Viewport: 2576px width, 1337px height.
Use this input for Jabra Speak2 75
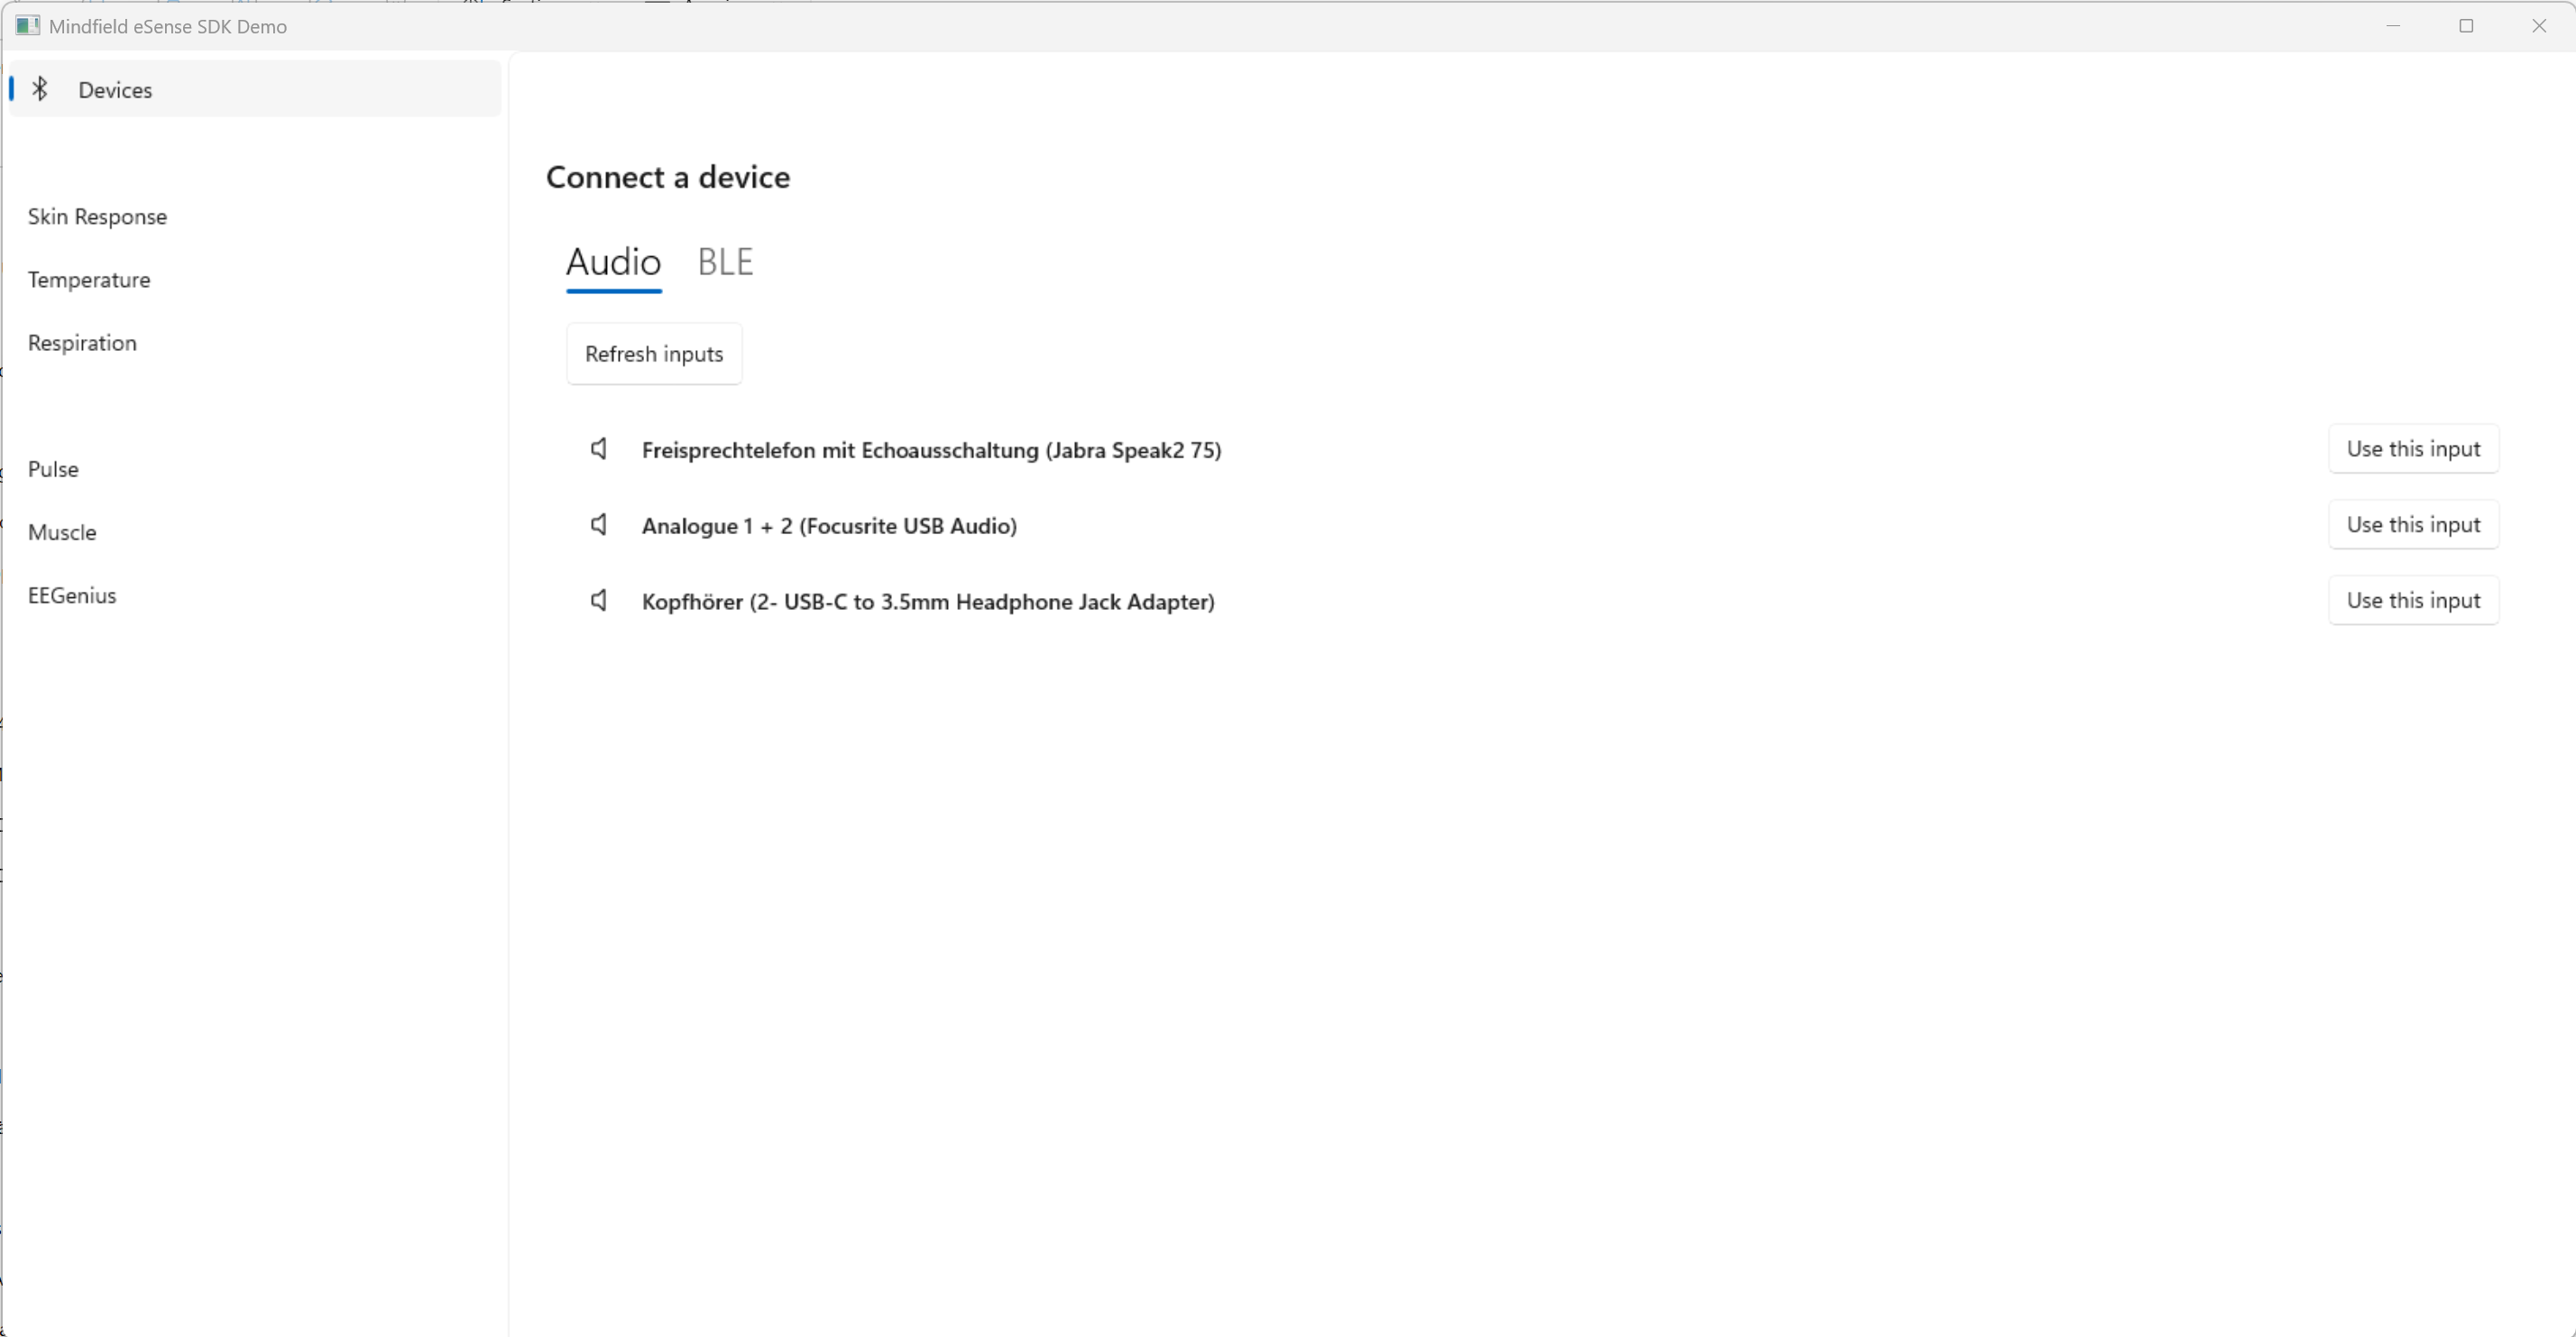point(2413,449)
